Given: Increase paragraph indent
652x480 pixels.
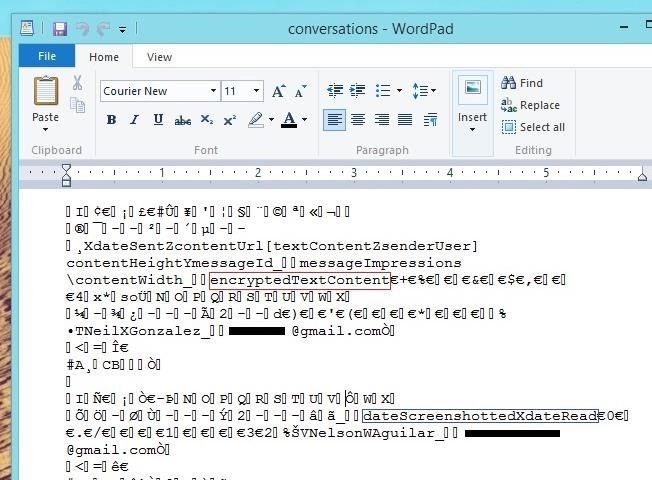Looking at the screenshot, I should point(358,91).
